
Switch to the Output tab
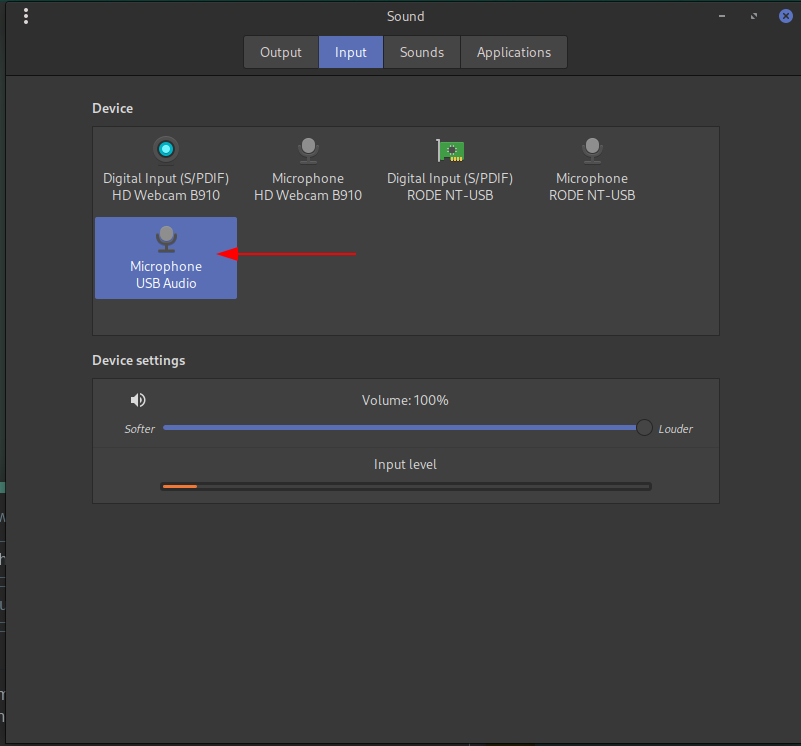(281, 52)
